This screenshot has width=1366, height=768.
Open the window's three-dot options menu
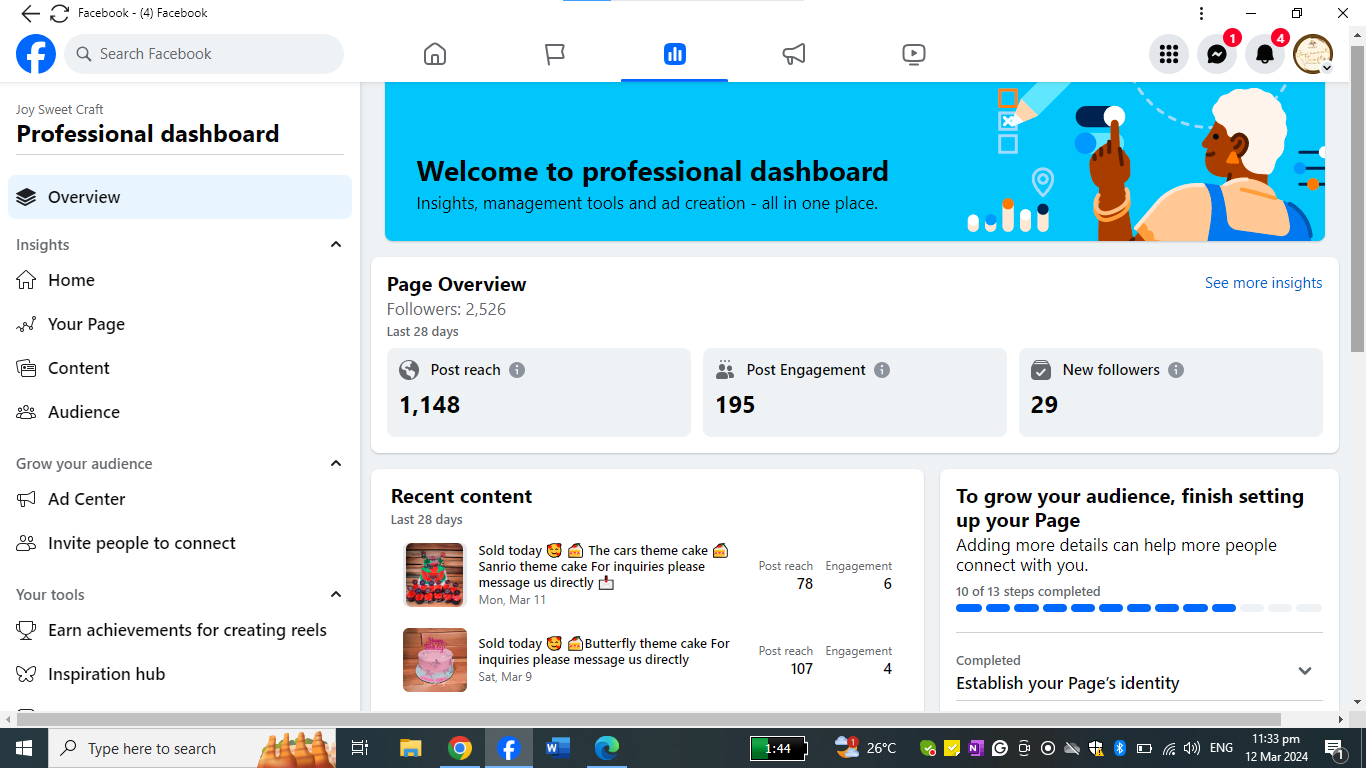tap(1202, 13)
